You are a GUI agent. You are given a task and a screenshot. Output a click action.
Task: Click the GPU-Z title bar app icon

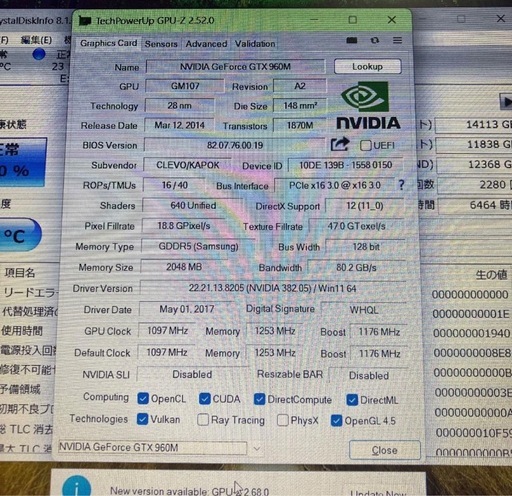tap(85, 21)
